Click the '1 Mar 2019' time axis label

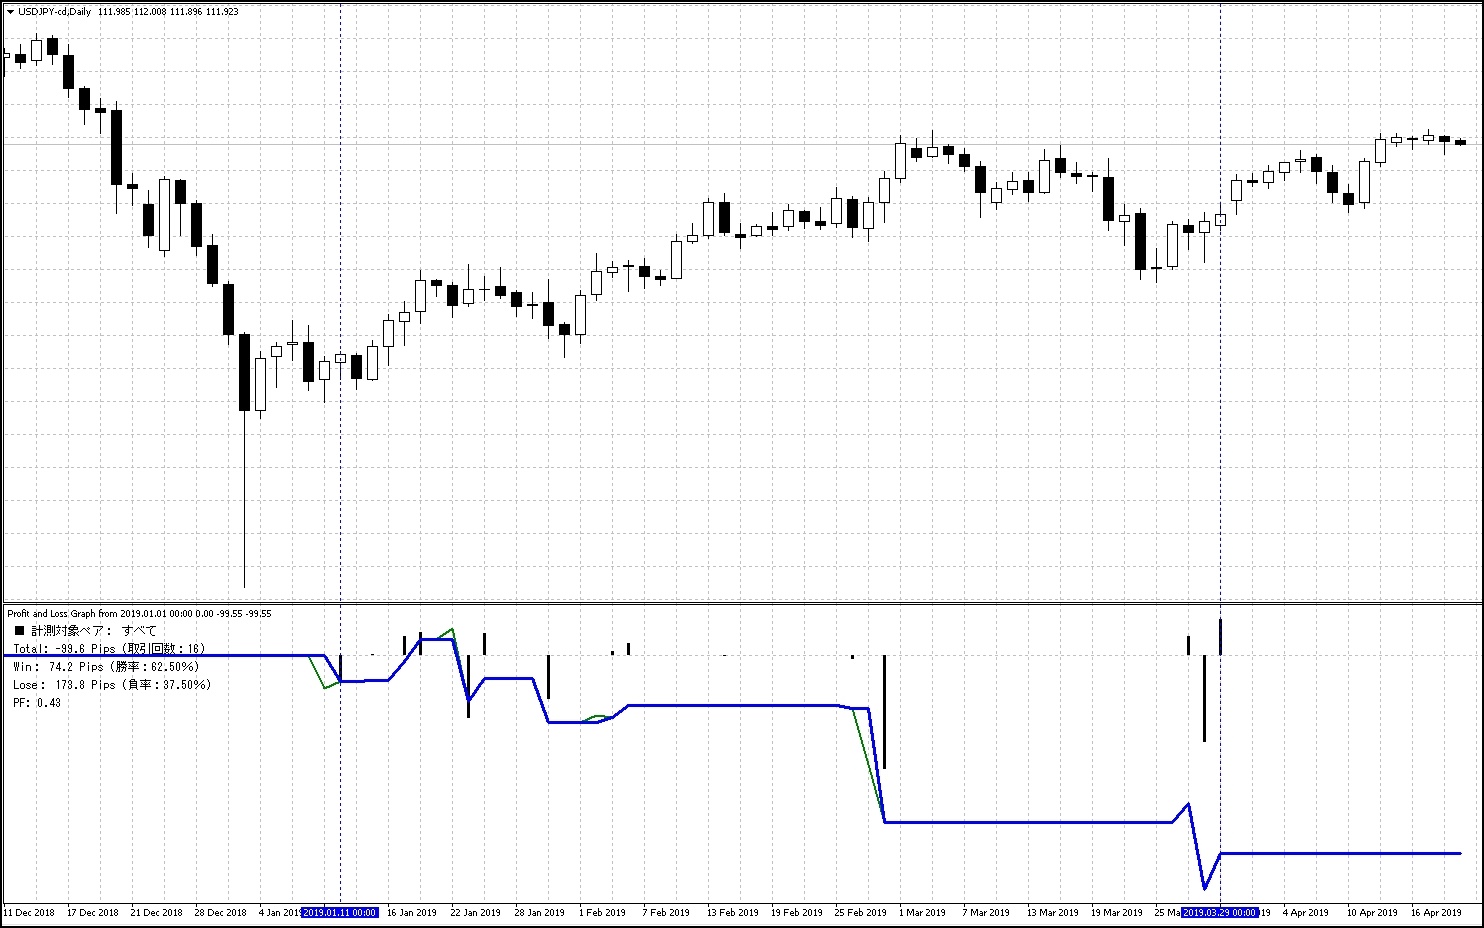pyautogui.click(x=922, y=912)
